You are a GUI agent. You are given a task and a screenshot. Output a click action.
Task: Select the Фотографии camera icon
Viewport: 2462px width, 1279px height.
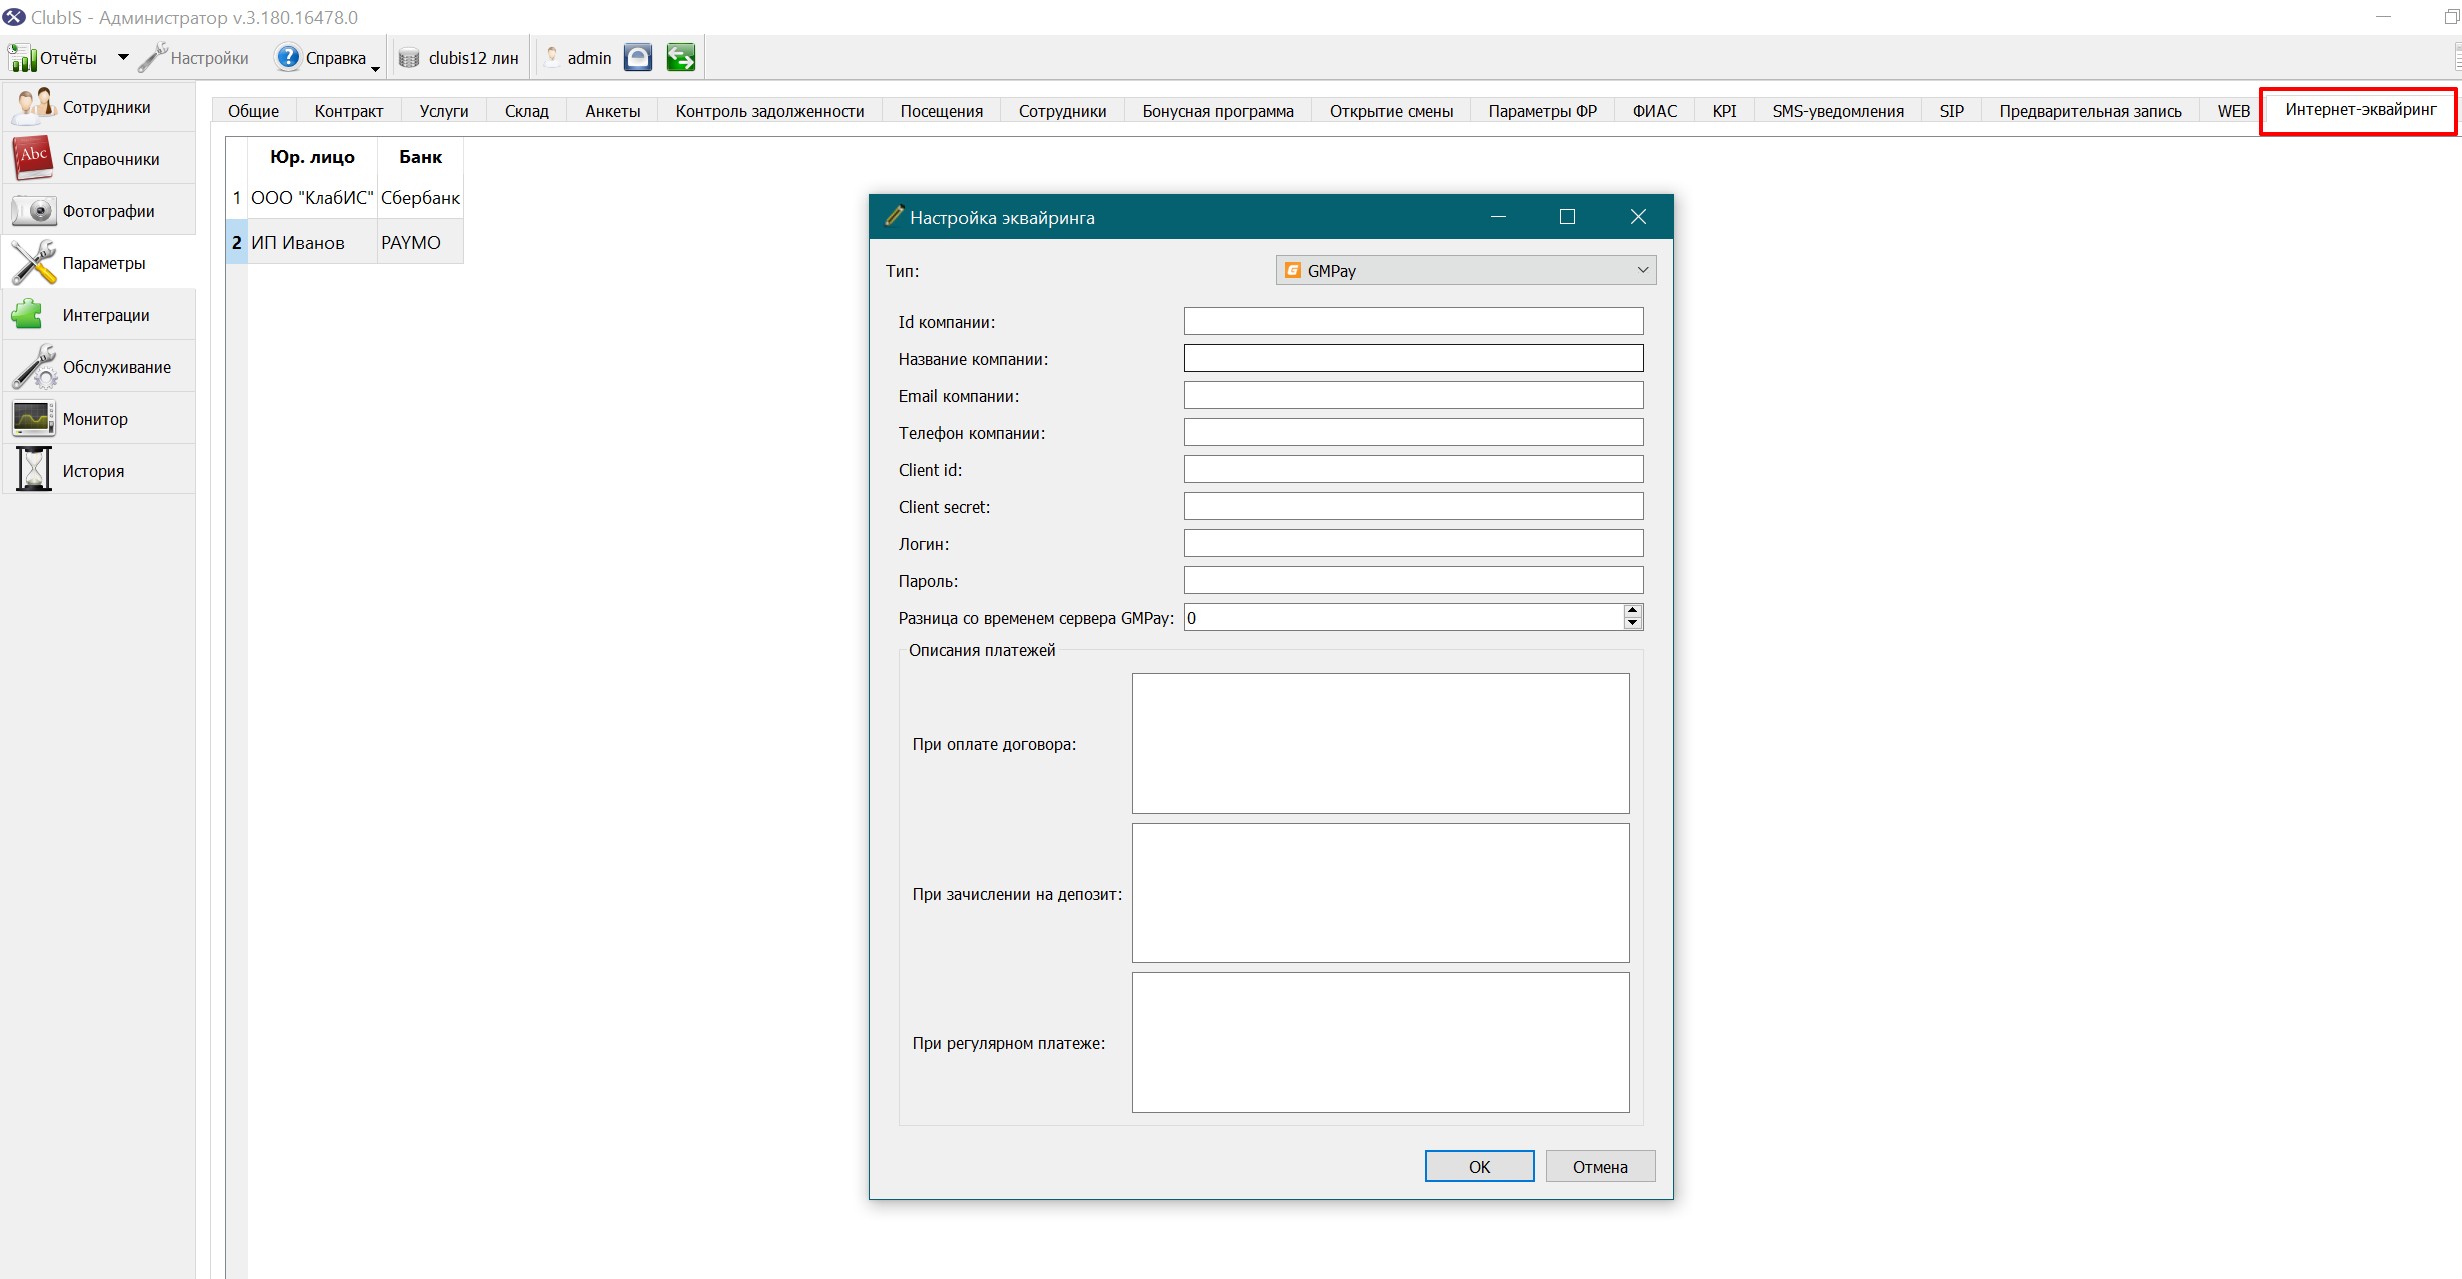click(33, 210)
